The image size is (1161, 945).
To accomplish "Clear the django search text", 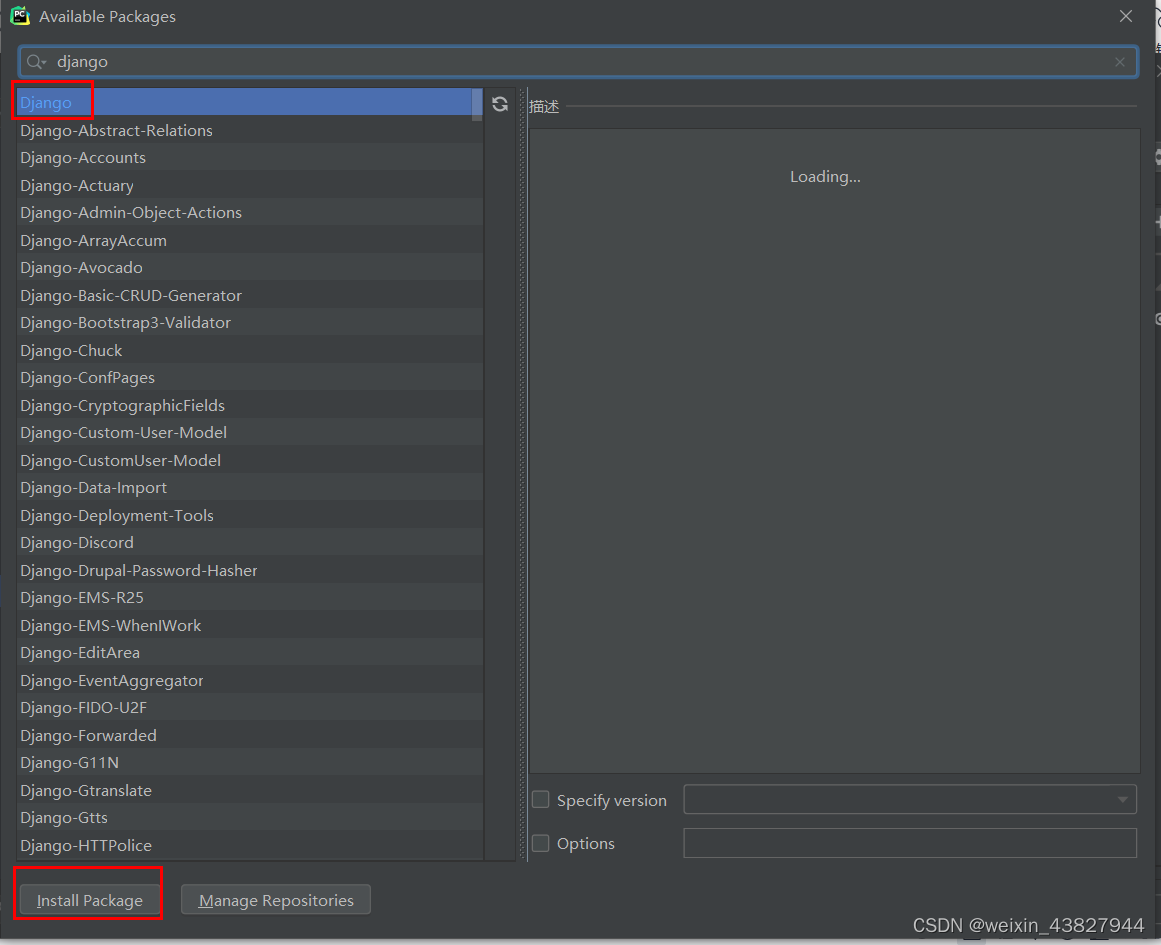I will tap(1120, 62).
